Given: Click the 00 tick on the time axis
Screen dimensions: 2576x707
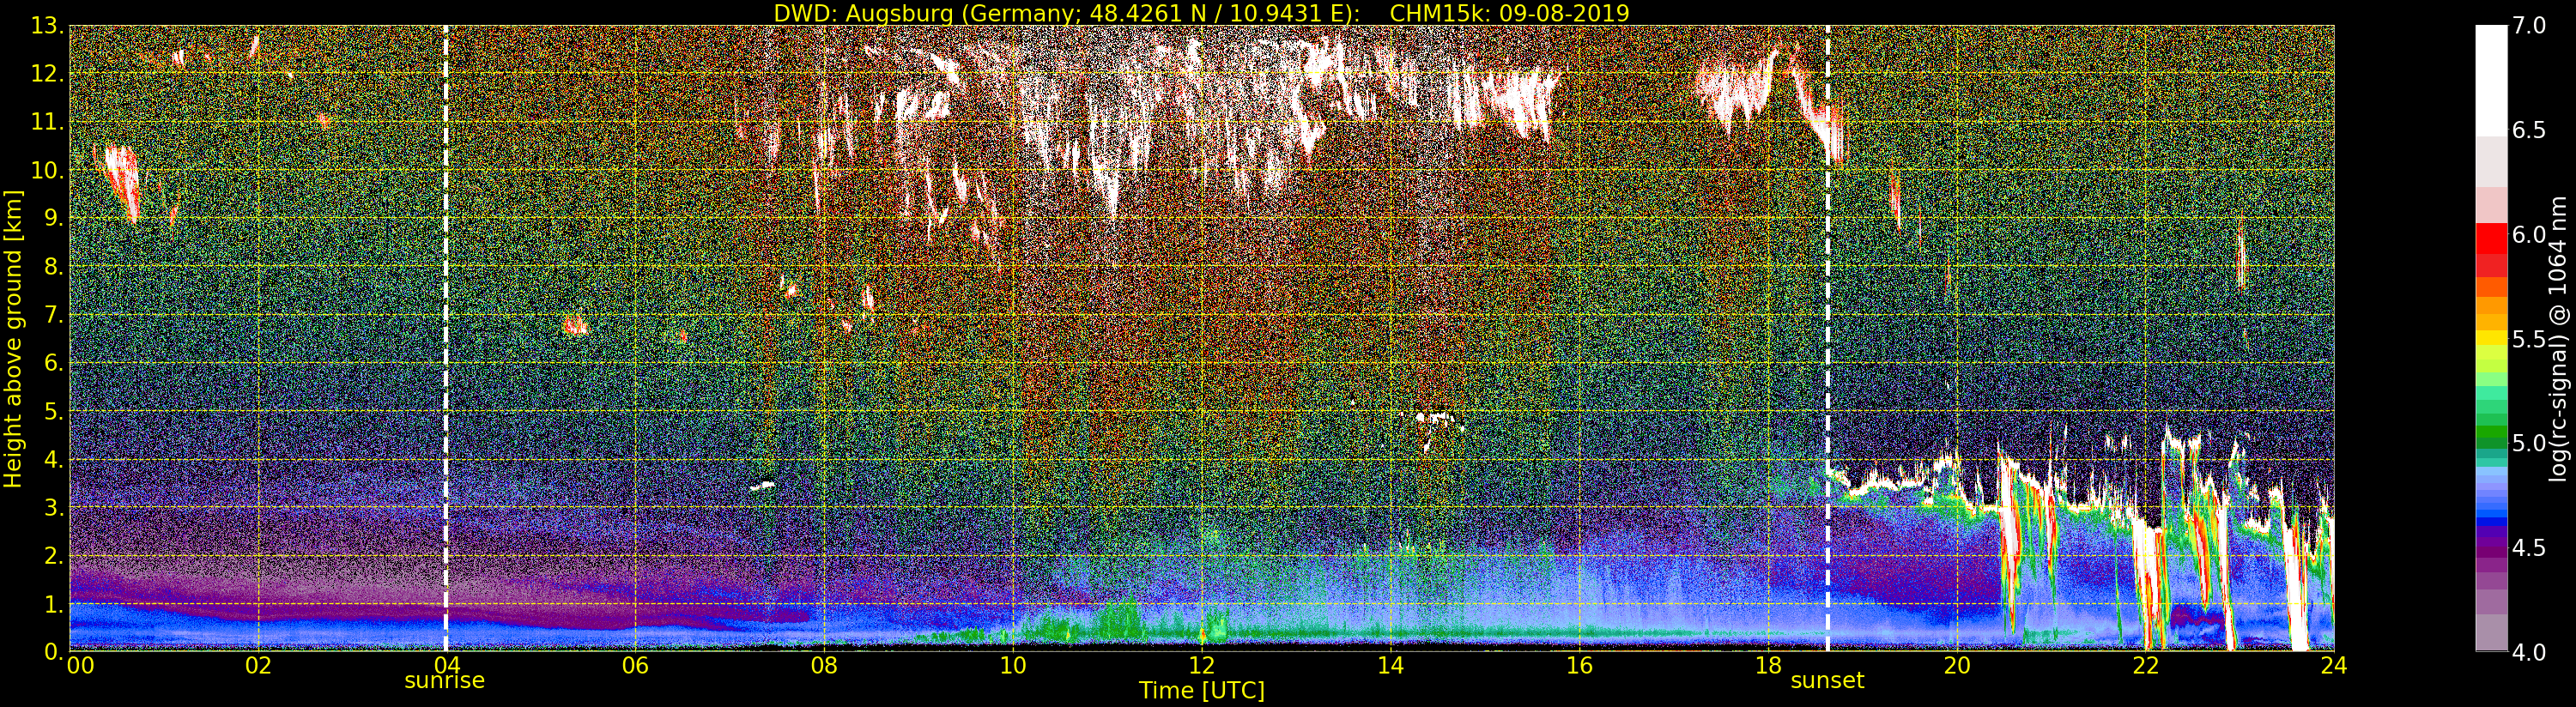Looking at the screenshot, I should point(80,666).
